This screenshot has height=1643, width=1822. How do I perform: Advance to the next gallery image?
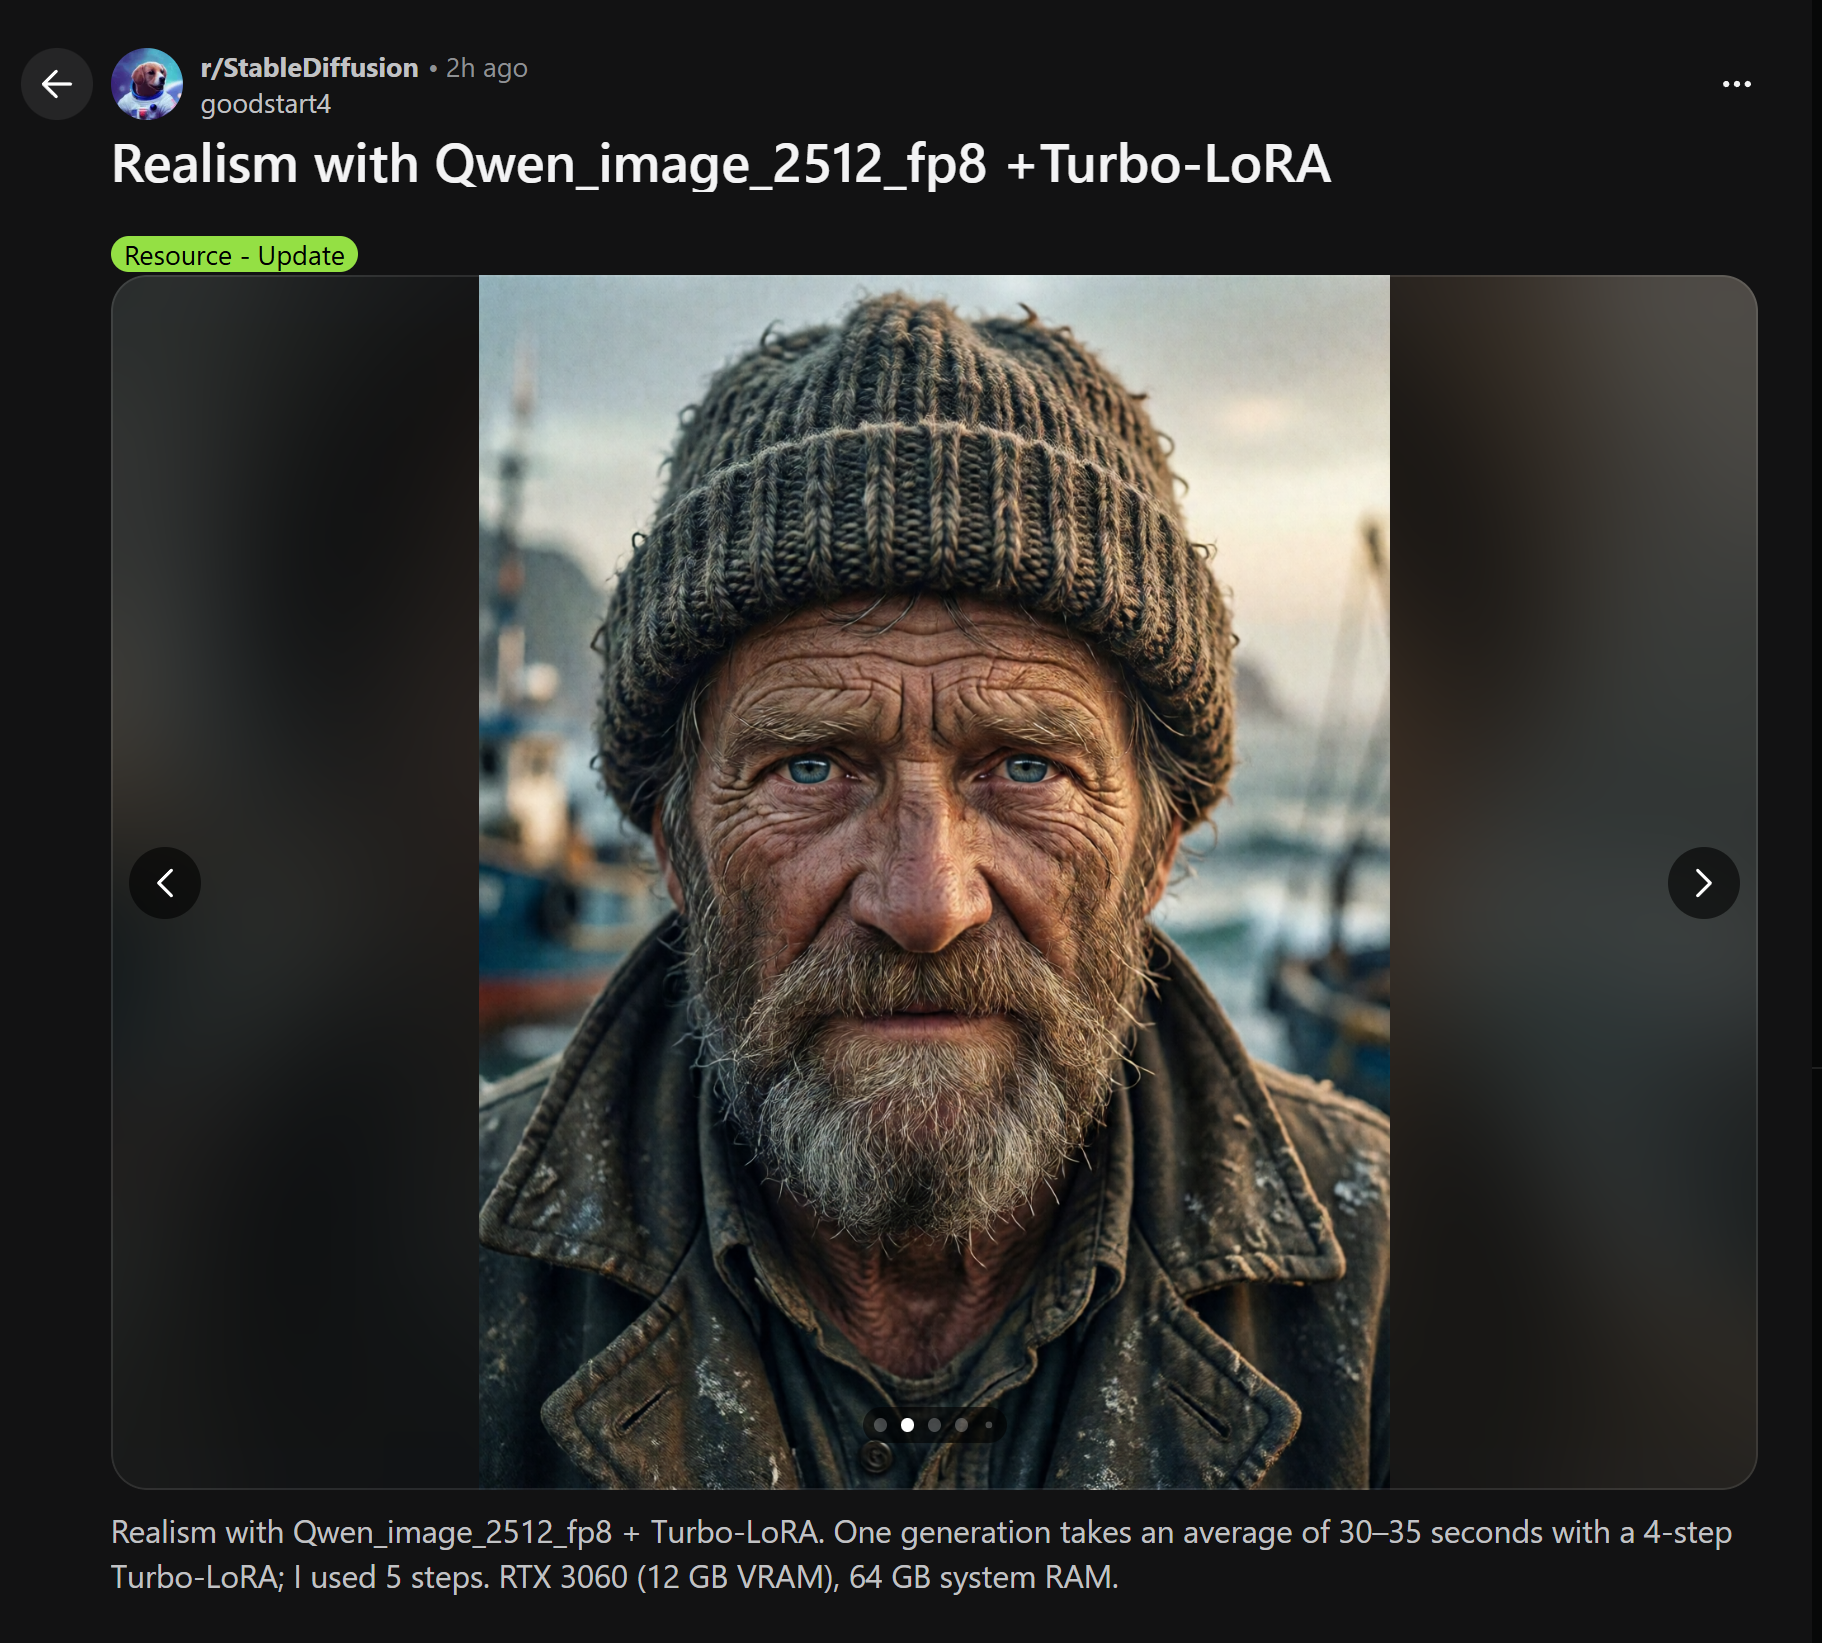click(x=1703, y=883)
